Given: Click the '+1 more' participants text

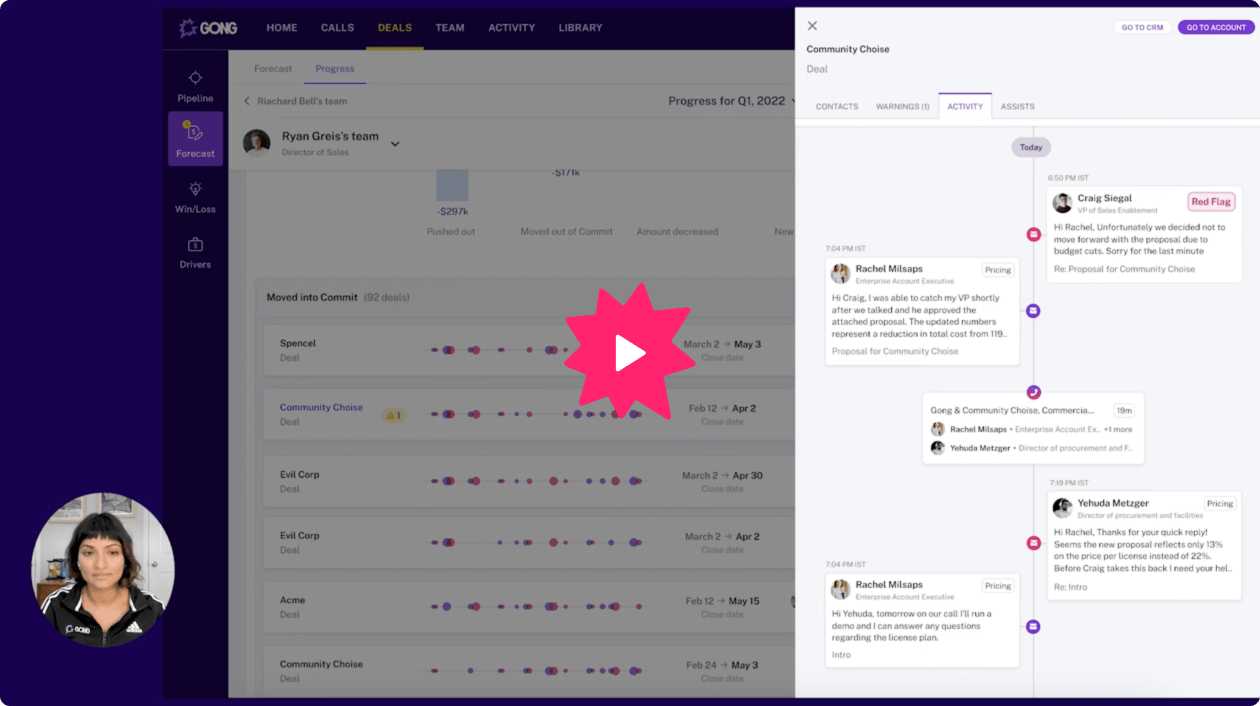Looking at the screenshot, I should point(1118,430).
